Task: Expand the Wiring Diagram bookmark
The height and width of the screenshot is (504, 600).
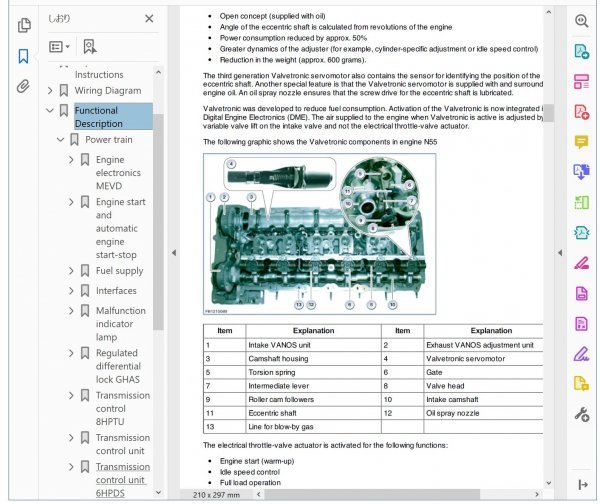Action: pos(50,91)
